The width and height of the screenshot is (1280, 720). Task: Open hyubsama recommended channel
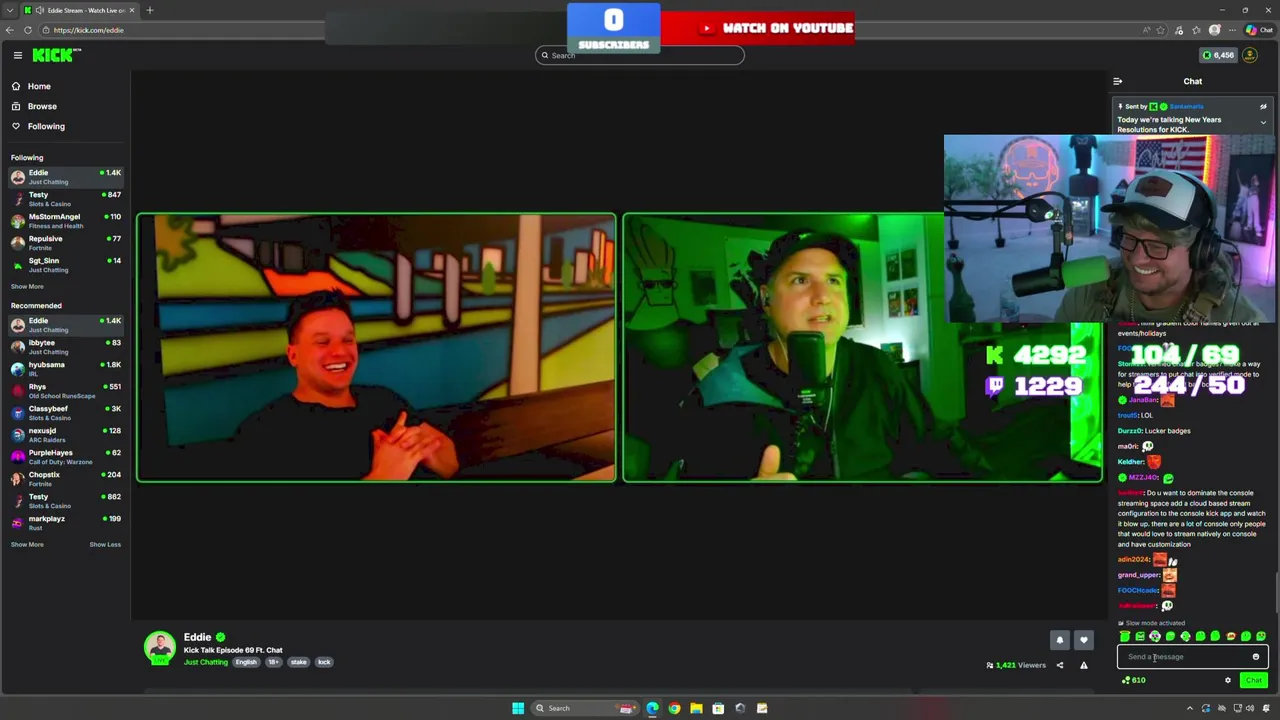(x=65, y=369)
